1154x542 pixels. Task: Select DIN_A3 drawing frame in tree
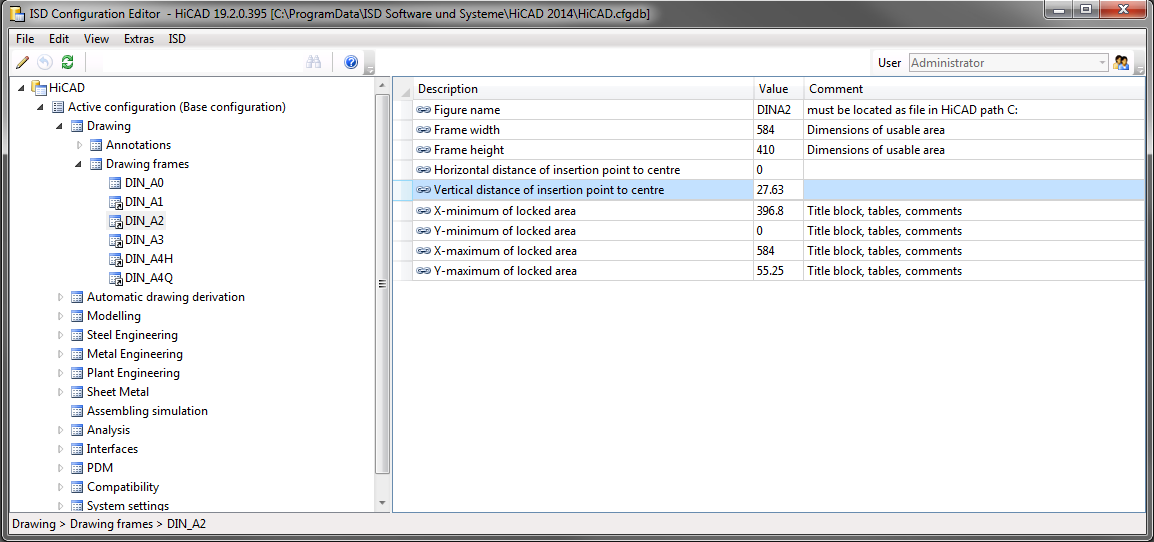[144, 240]
